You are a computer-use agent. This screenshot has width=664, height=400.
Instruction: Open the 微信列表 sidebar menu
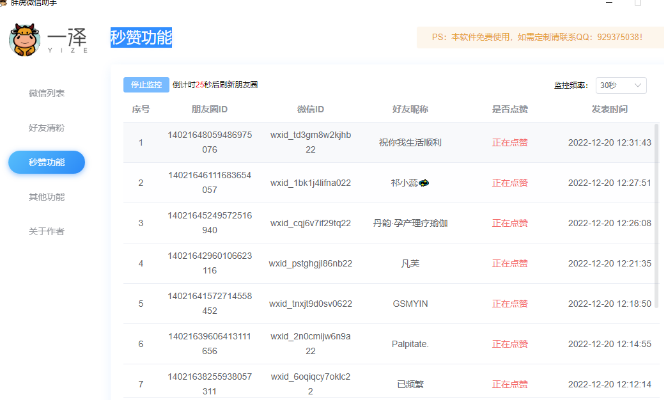pyautogui.click(x=47, y=93)
